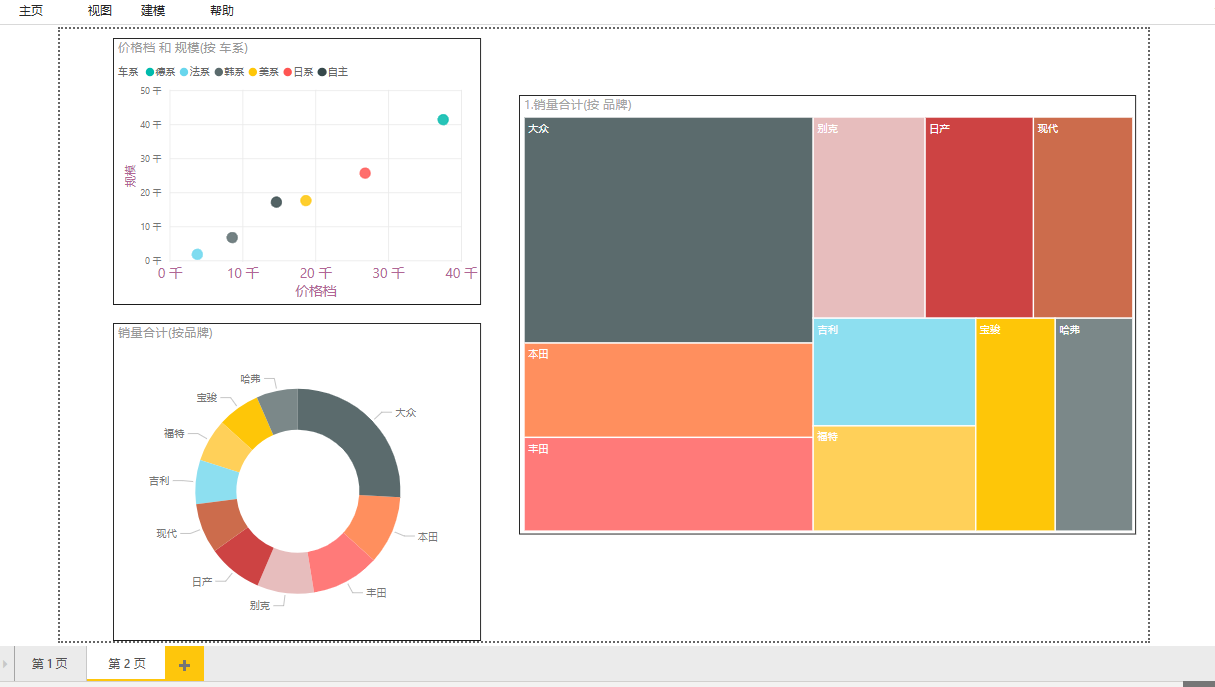Click the teal scatter data point
The width and height of the screenshot is (1215, 687).
[x=443, y=120]
